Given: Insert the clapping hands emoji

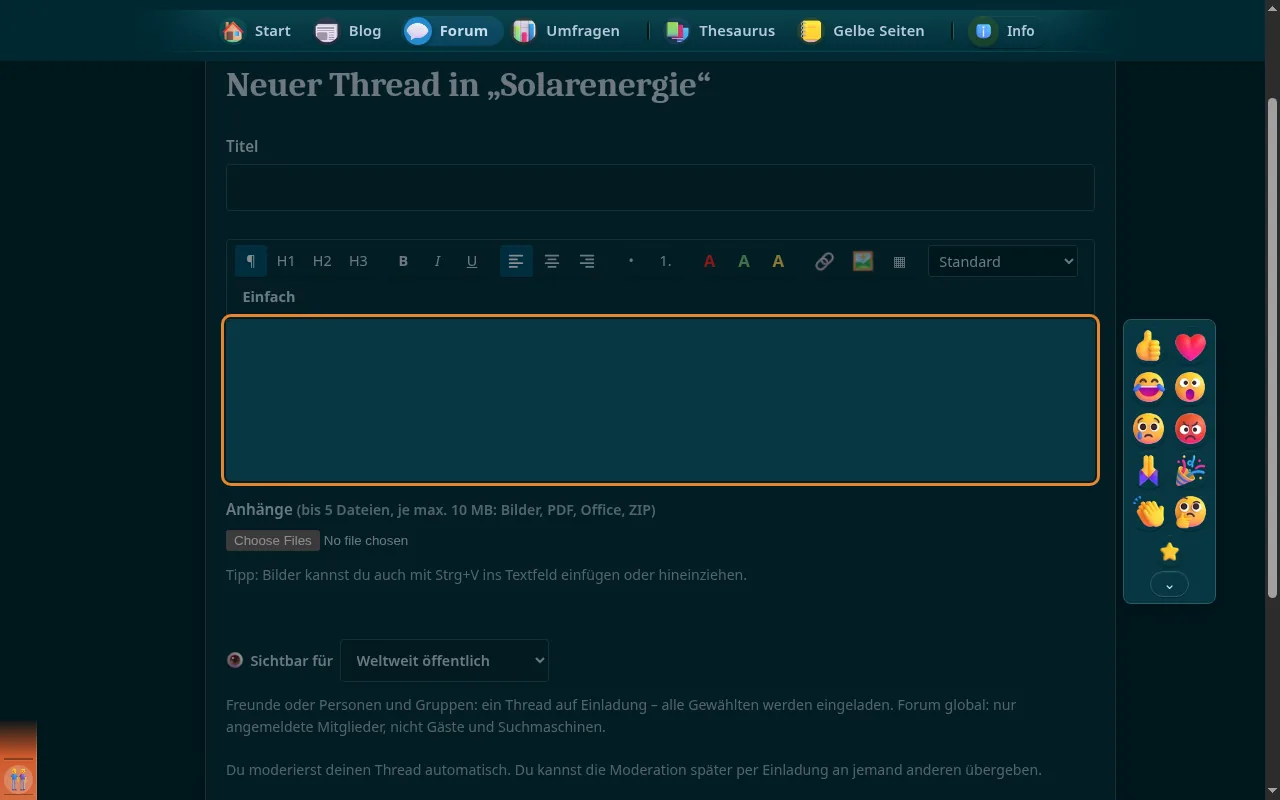Looking at the screenshot, I should point(1149,512).
